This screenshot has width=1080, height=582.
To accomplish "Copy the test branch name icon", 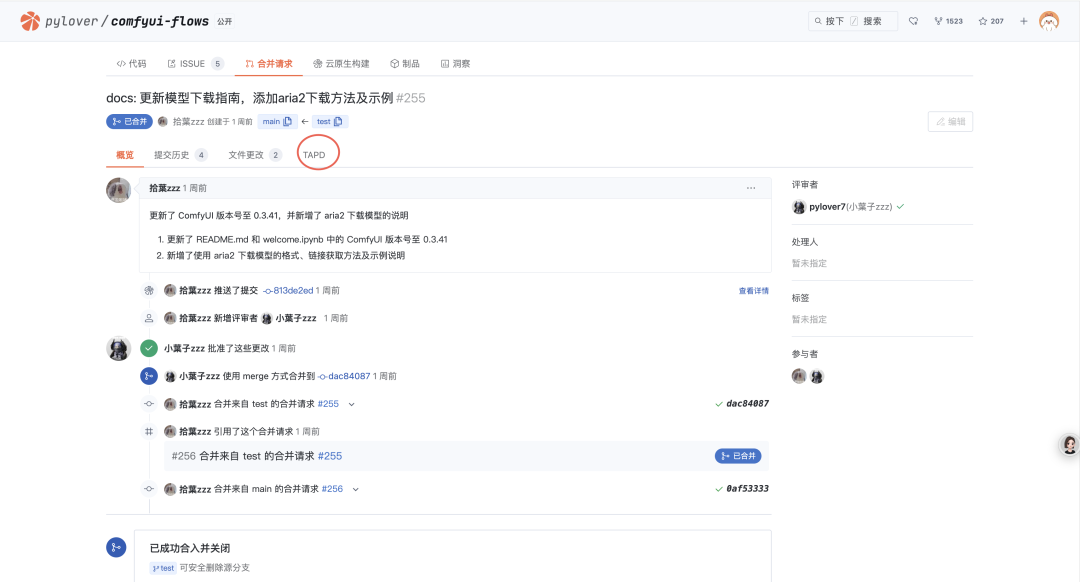I will (338, 121).
